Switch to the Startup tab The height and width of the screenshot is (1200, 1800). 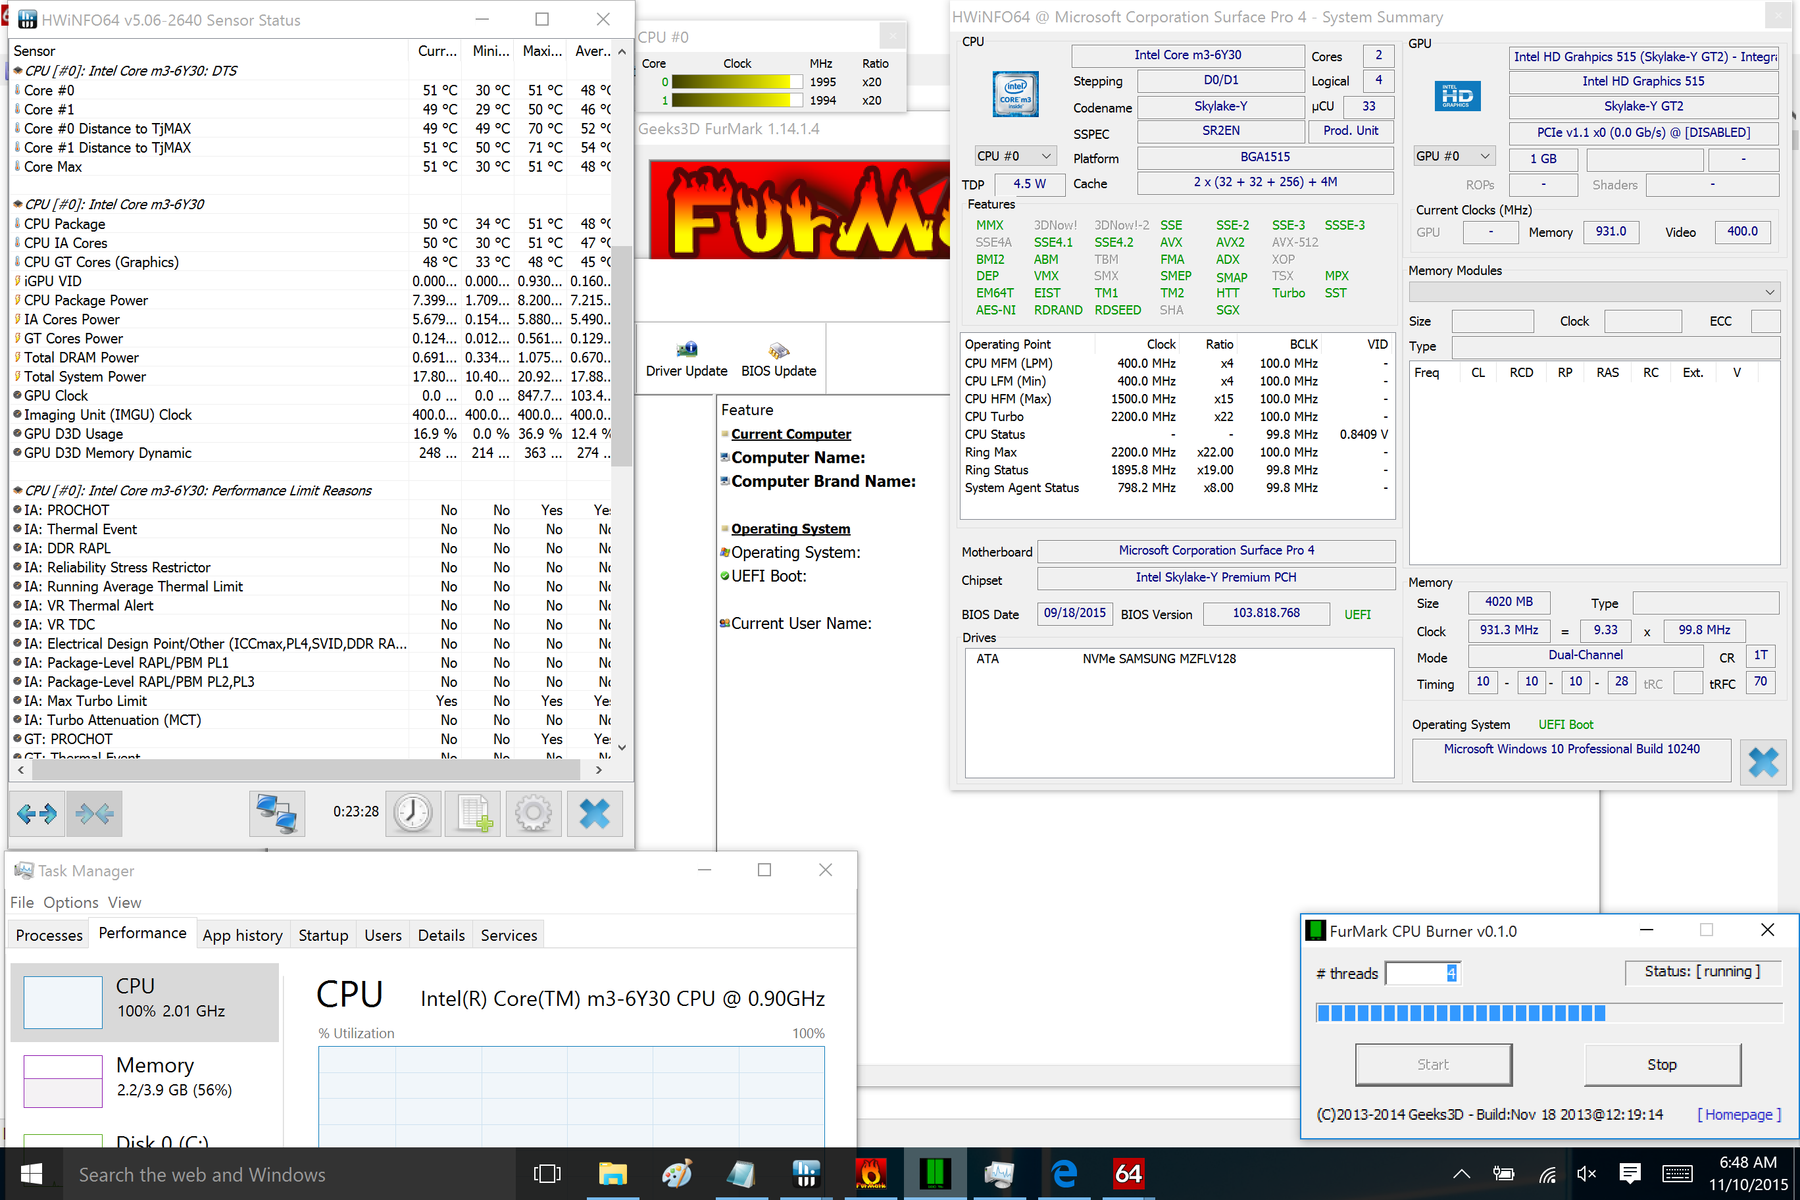[x=323, y=935]
